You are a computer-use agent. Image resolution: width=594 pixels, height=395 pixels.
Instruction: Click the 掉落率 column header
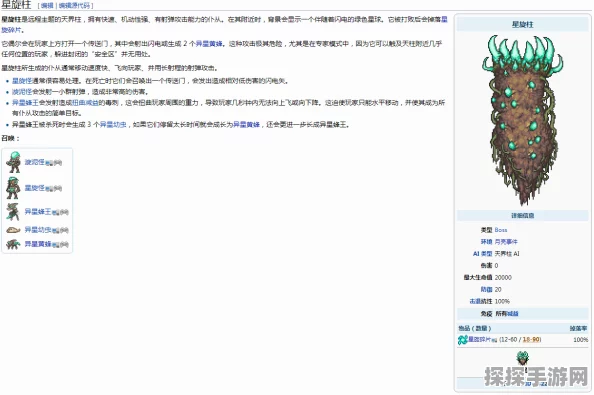(x=579, y=328)
